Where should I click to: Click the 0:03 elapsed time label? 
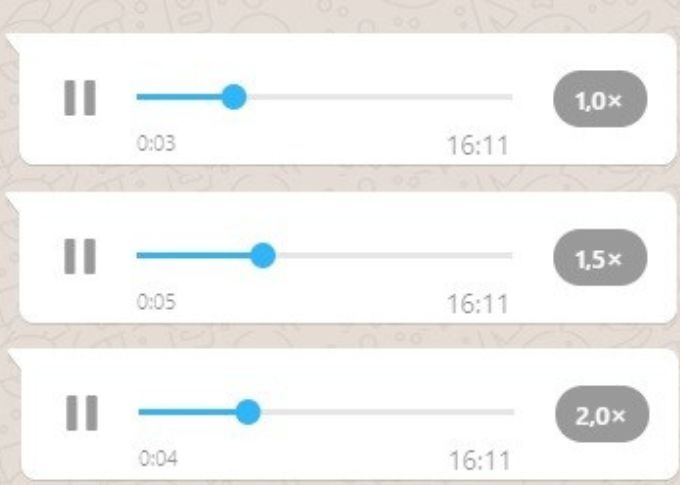(x=156, y=143)
